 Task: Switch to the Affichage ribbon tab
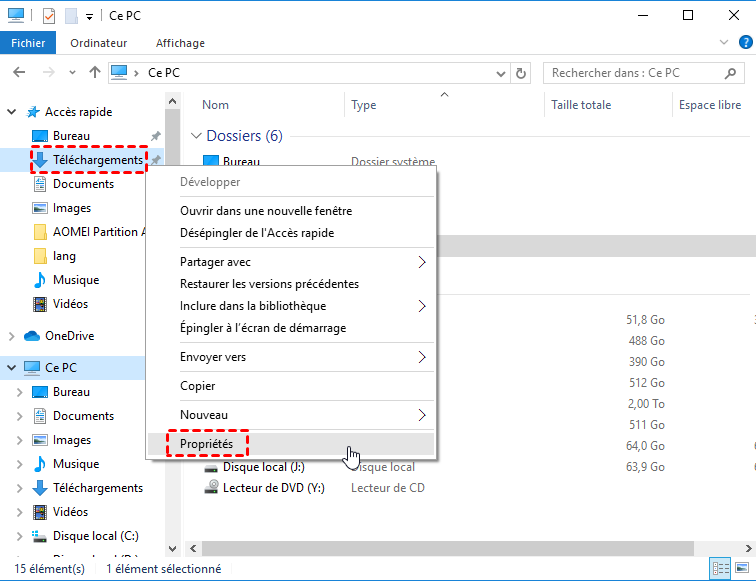[x=180, y=43]
